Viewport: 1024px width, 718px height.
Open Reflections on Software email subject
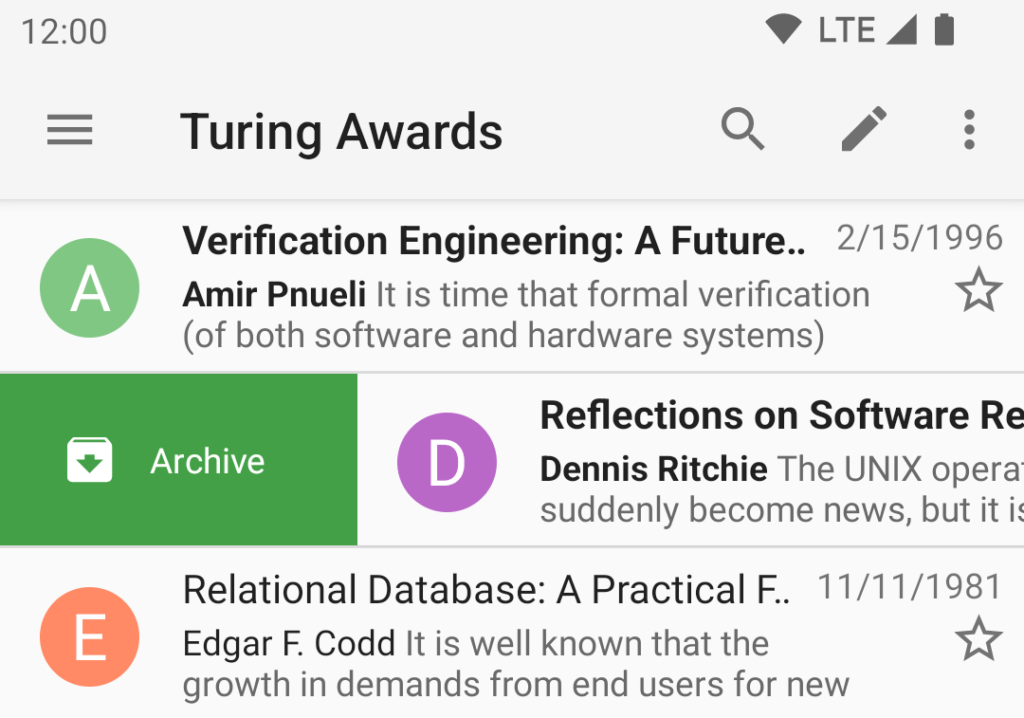(x=780, y=415)
